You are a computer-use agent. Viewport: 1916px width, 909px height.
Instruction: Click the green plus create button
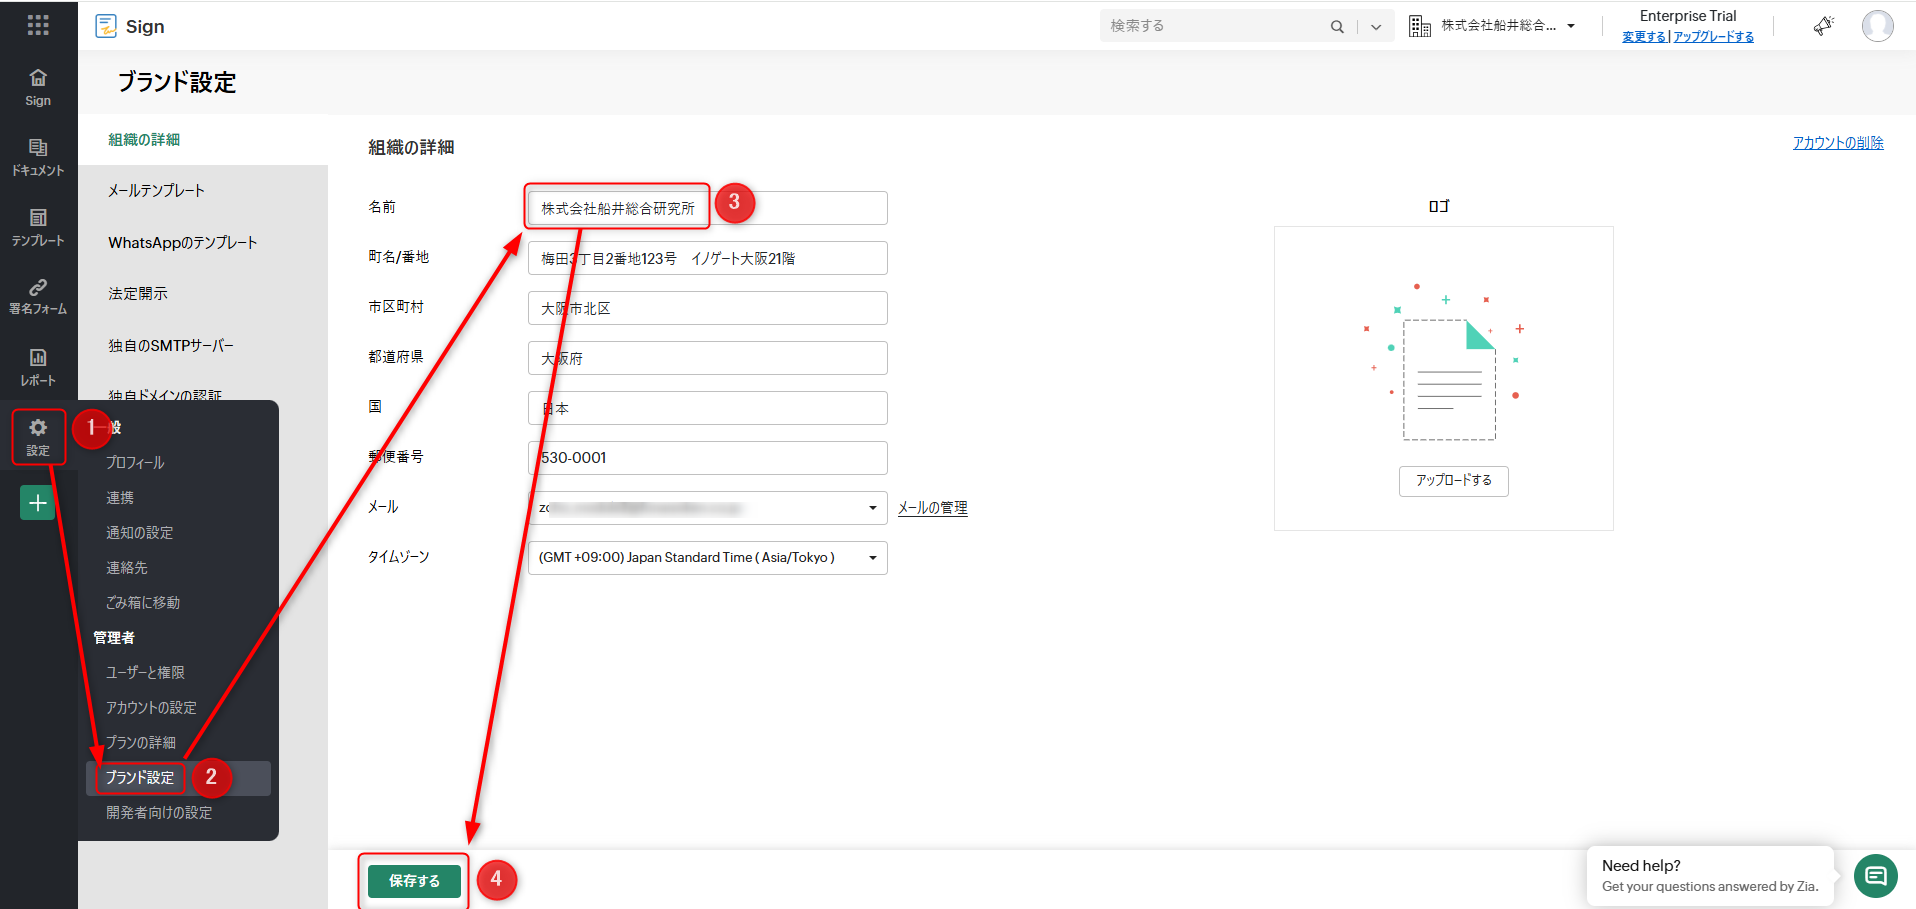(38, 503)
